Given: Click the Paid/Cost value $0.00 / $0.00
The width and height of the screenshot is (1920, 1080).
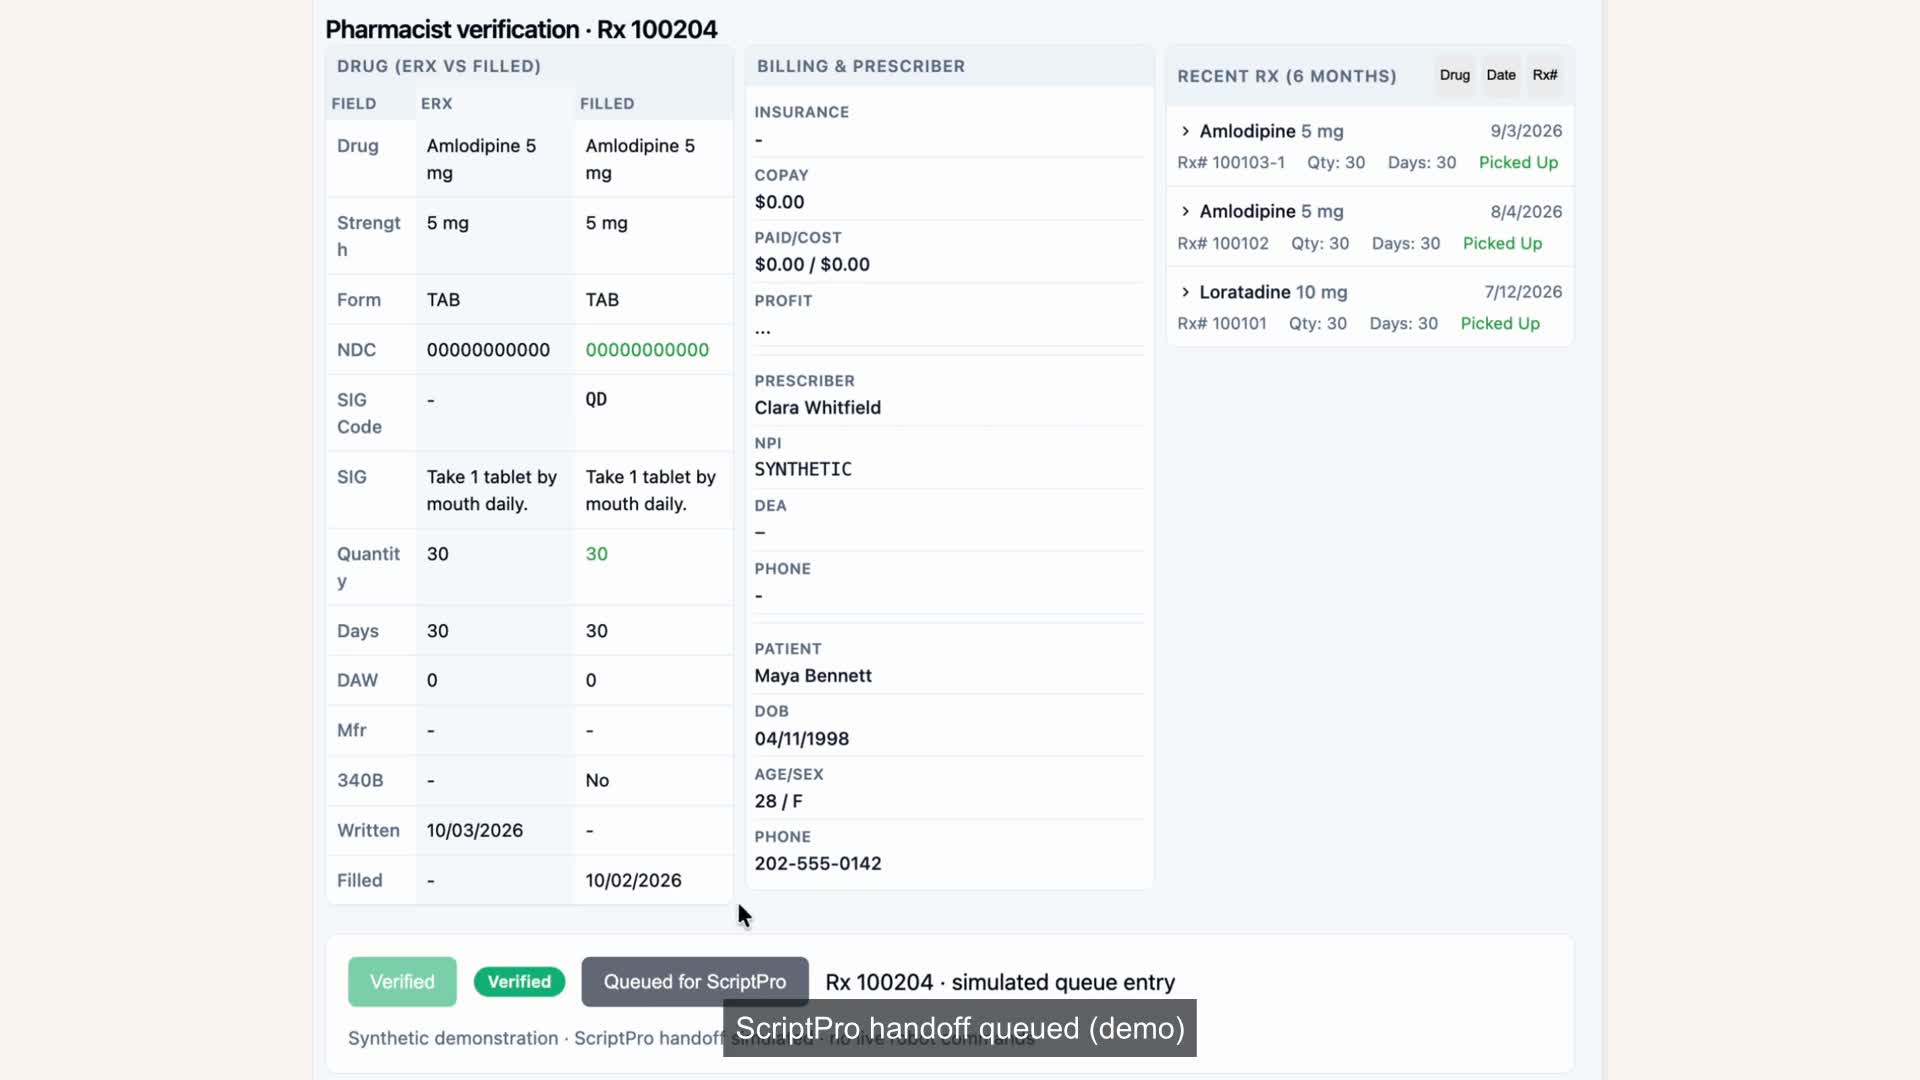Looking at the screenshot, I should click(x=812, y=265).
